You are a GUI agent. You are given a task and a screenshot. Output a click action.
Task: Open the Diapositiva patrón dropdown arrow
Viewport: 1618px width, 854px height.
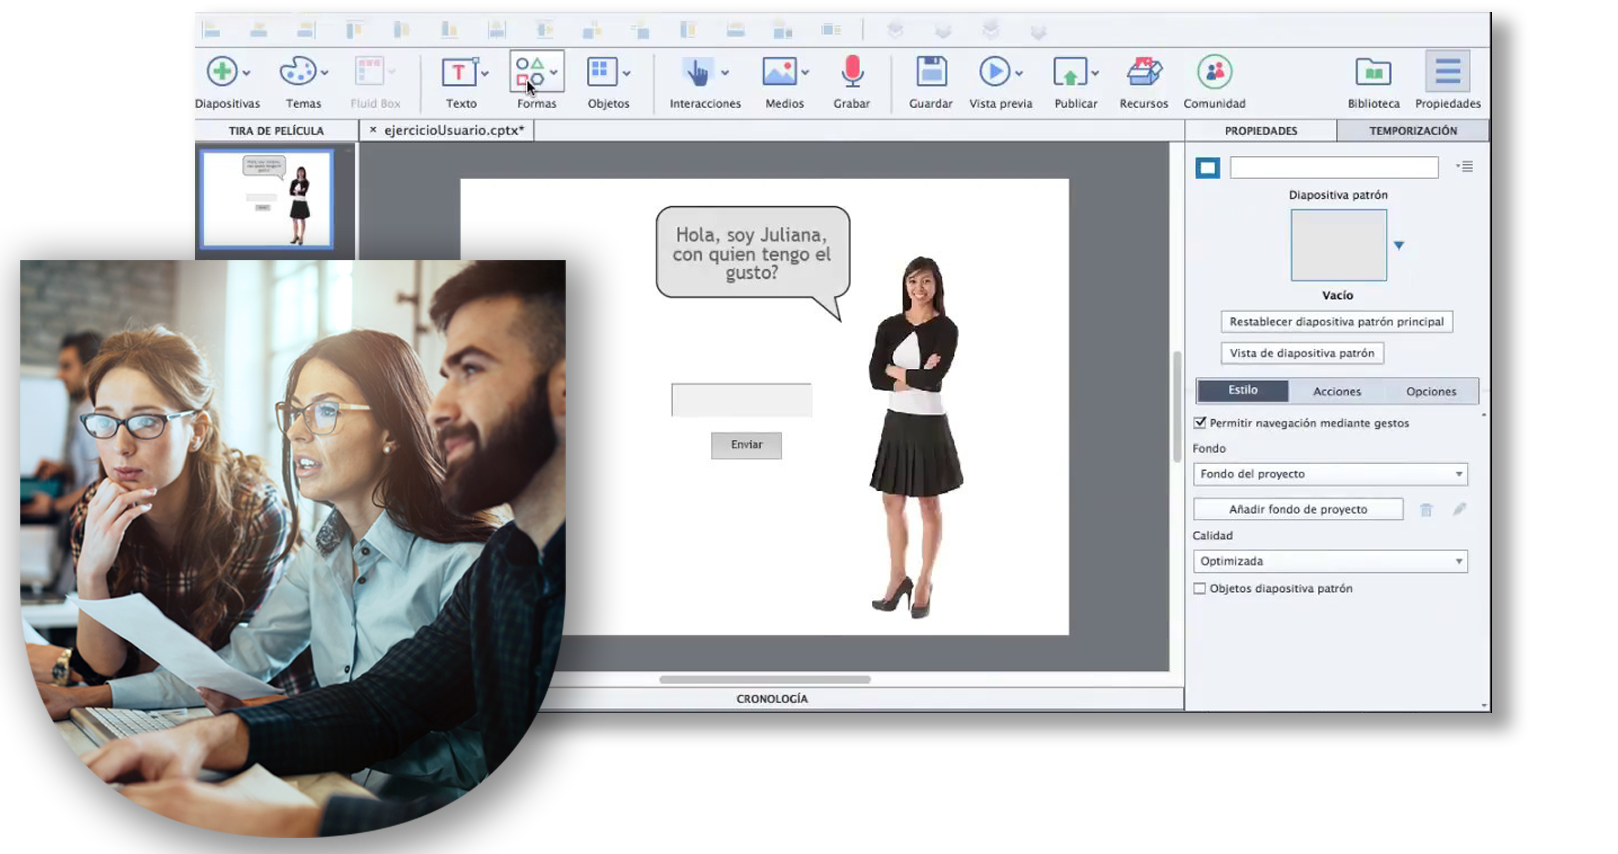(1399, 245)
